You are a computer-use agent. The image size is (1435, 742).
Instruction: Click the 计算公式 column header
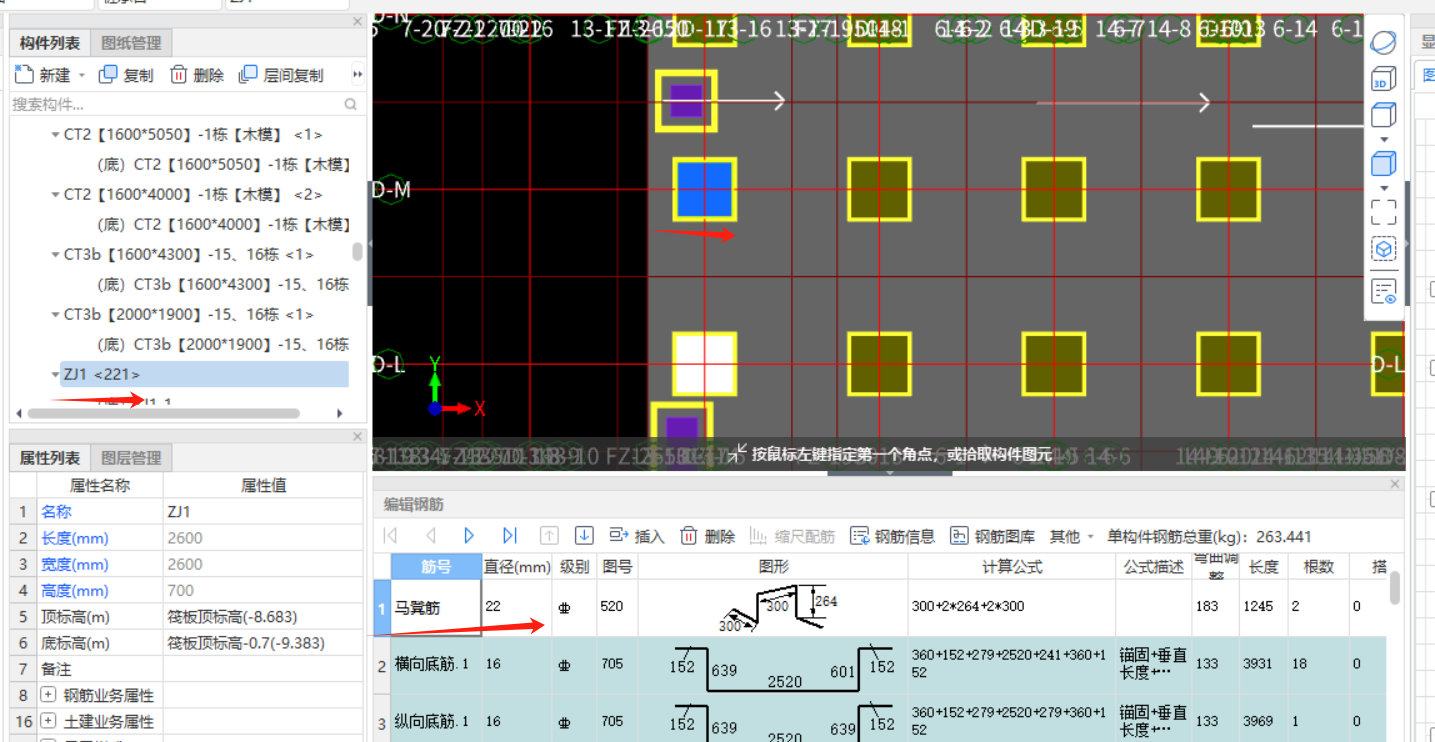[x=1012, y=566]
